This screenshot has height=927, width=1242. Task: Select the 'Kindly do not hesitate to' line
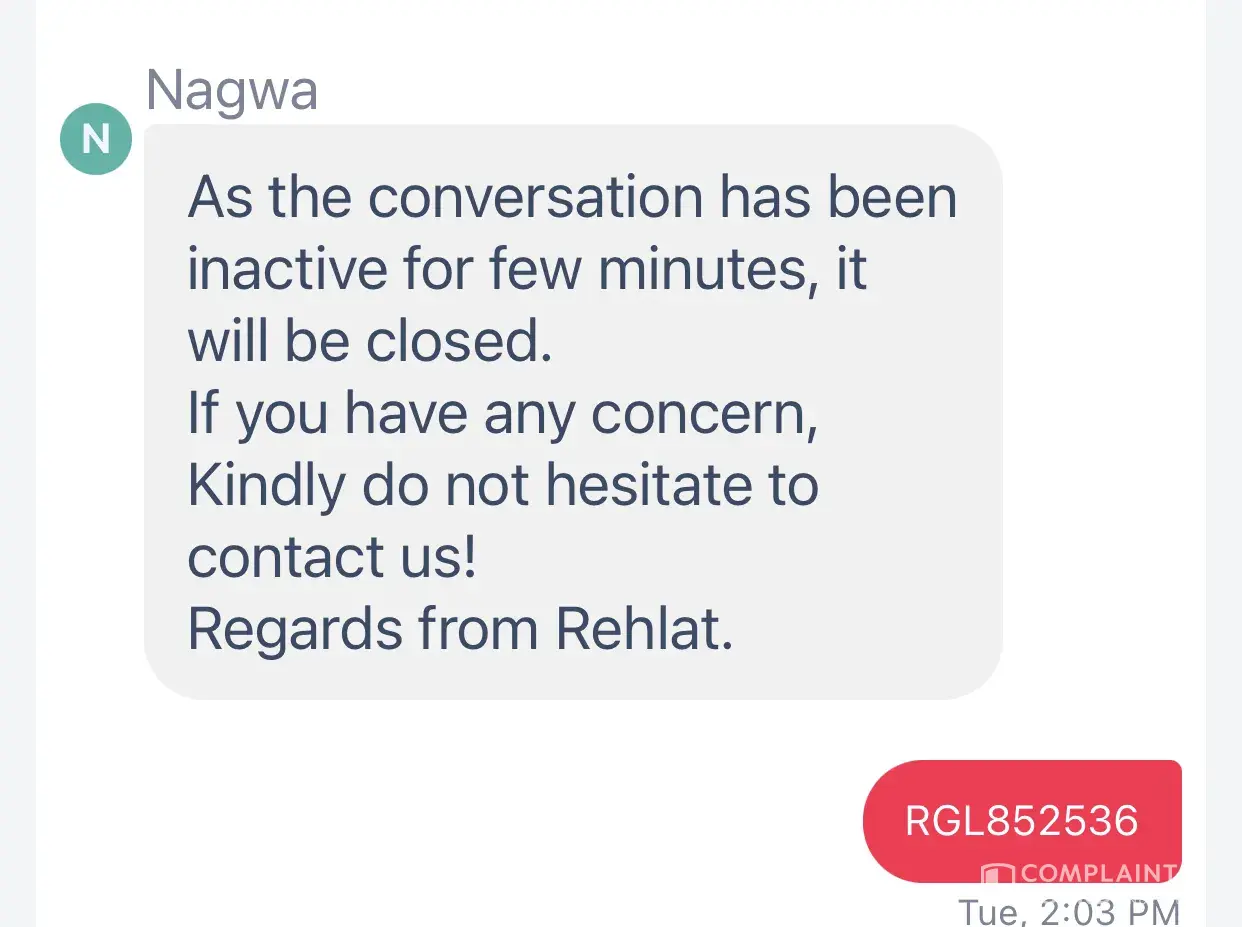coord(503,486)
